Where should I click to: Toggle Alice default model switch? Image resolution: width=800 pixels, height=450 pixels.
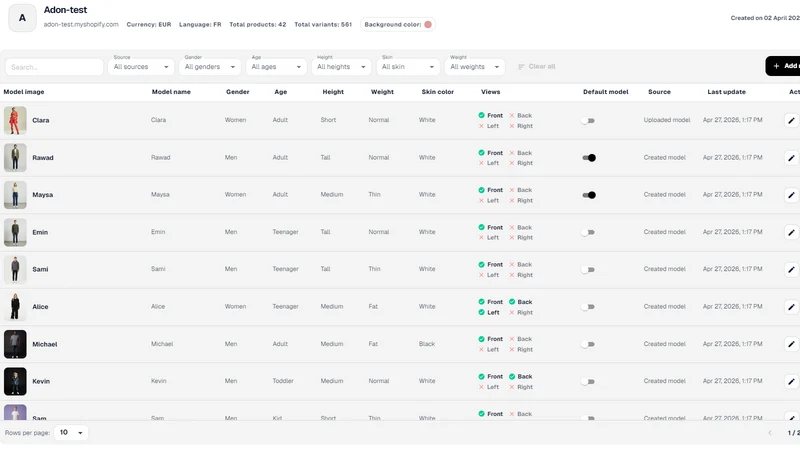click(x=588, y=307)
